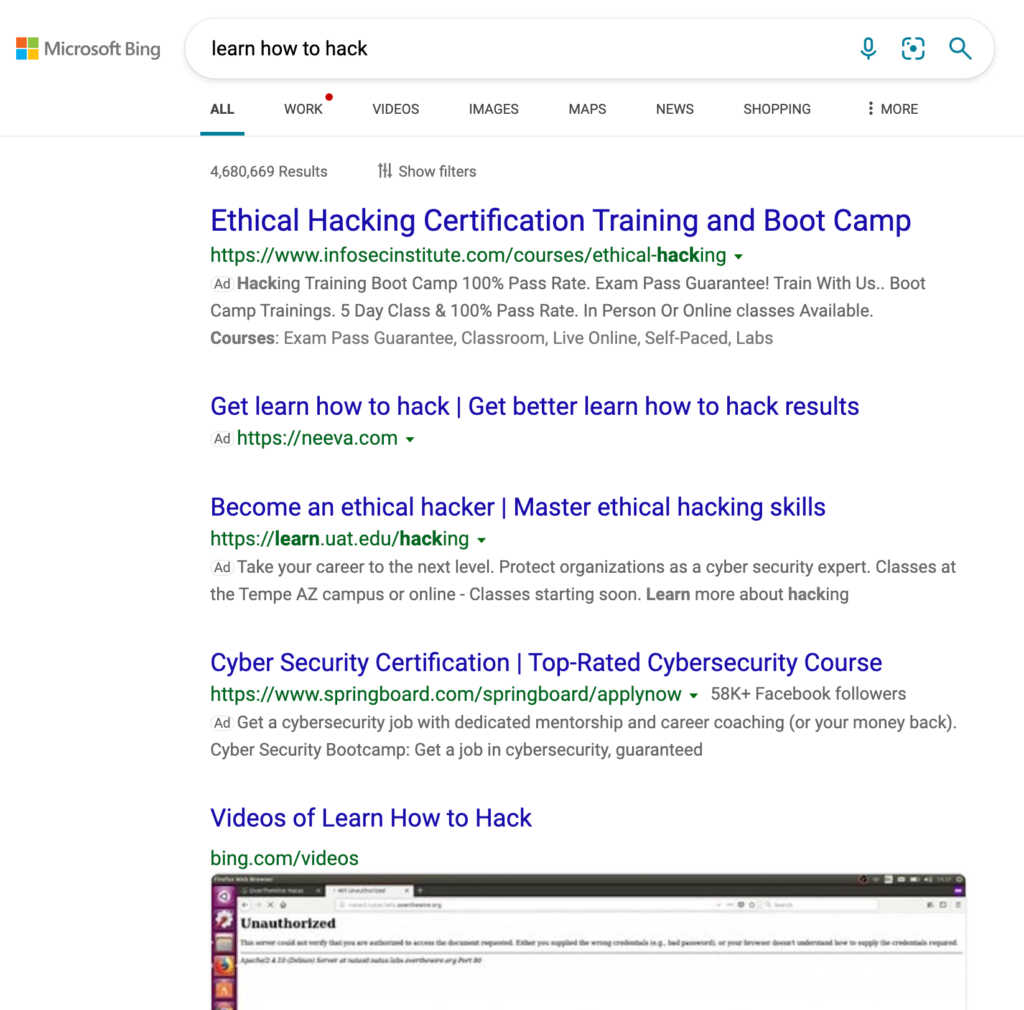1024x1010 pixels.
Task: Expand learn.uat.edu URL dropdown arrow
Action: [481, 540]
